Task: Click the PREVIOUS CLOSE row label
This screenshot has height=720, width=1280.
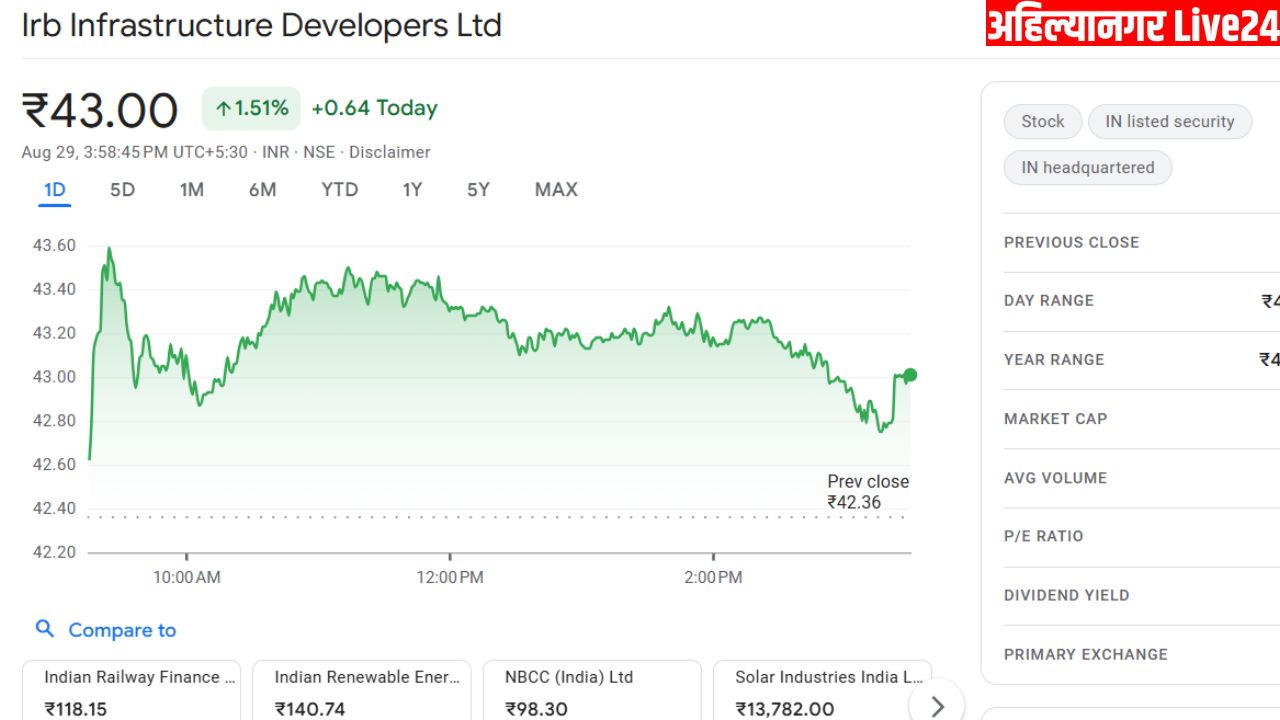Action: click(1071, 242)
